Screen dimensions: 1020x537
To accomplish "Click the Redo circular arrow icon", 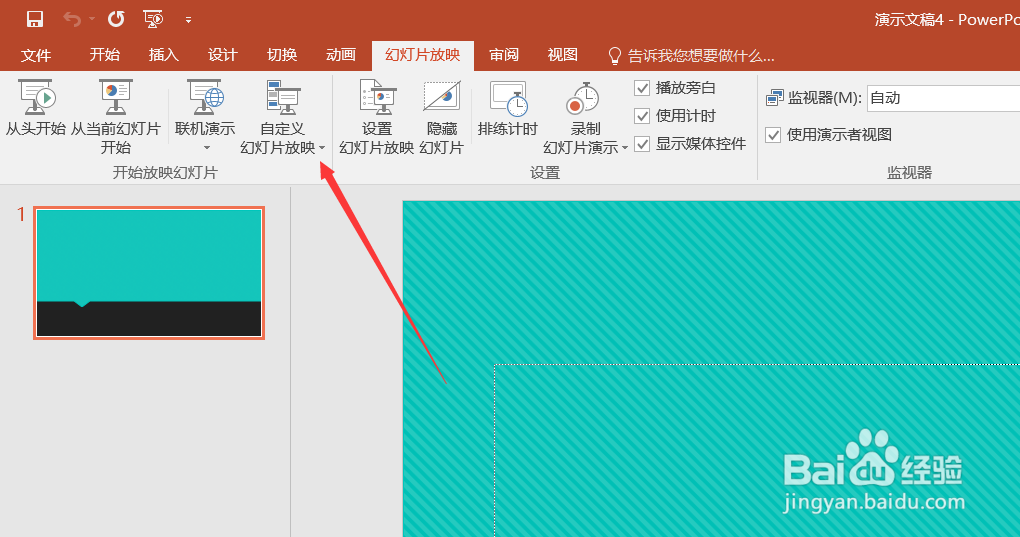I will pos(116,20).
